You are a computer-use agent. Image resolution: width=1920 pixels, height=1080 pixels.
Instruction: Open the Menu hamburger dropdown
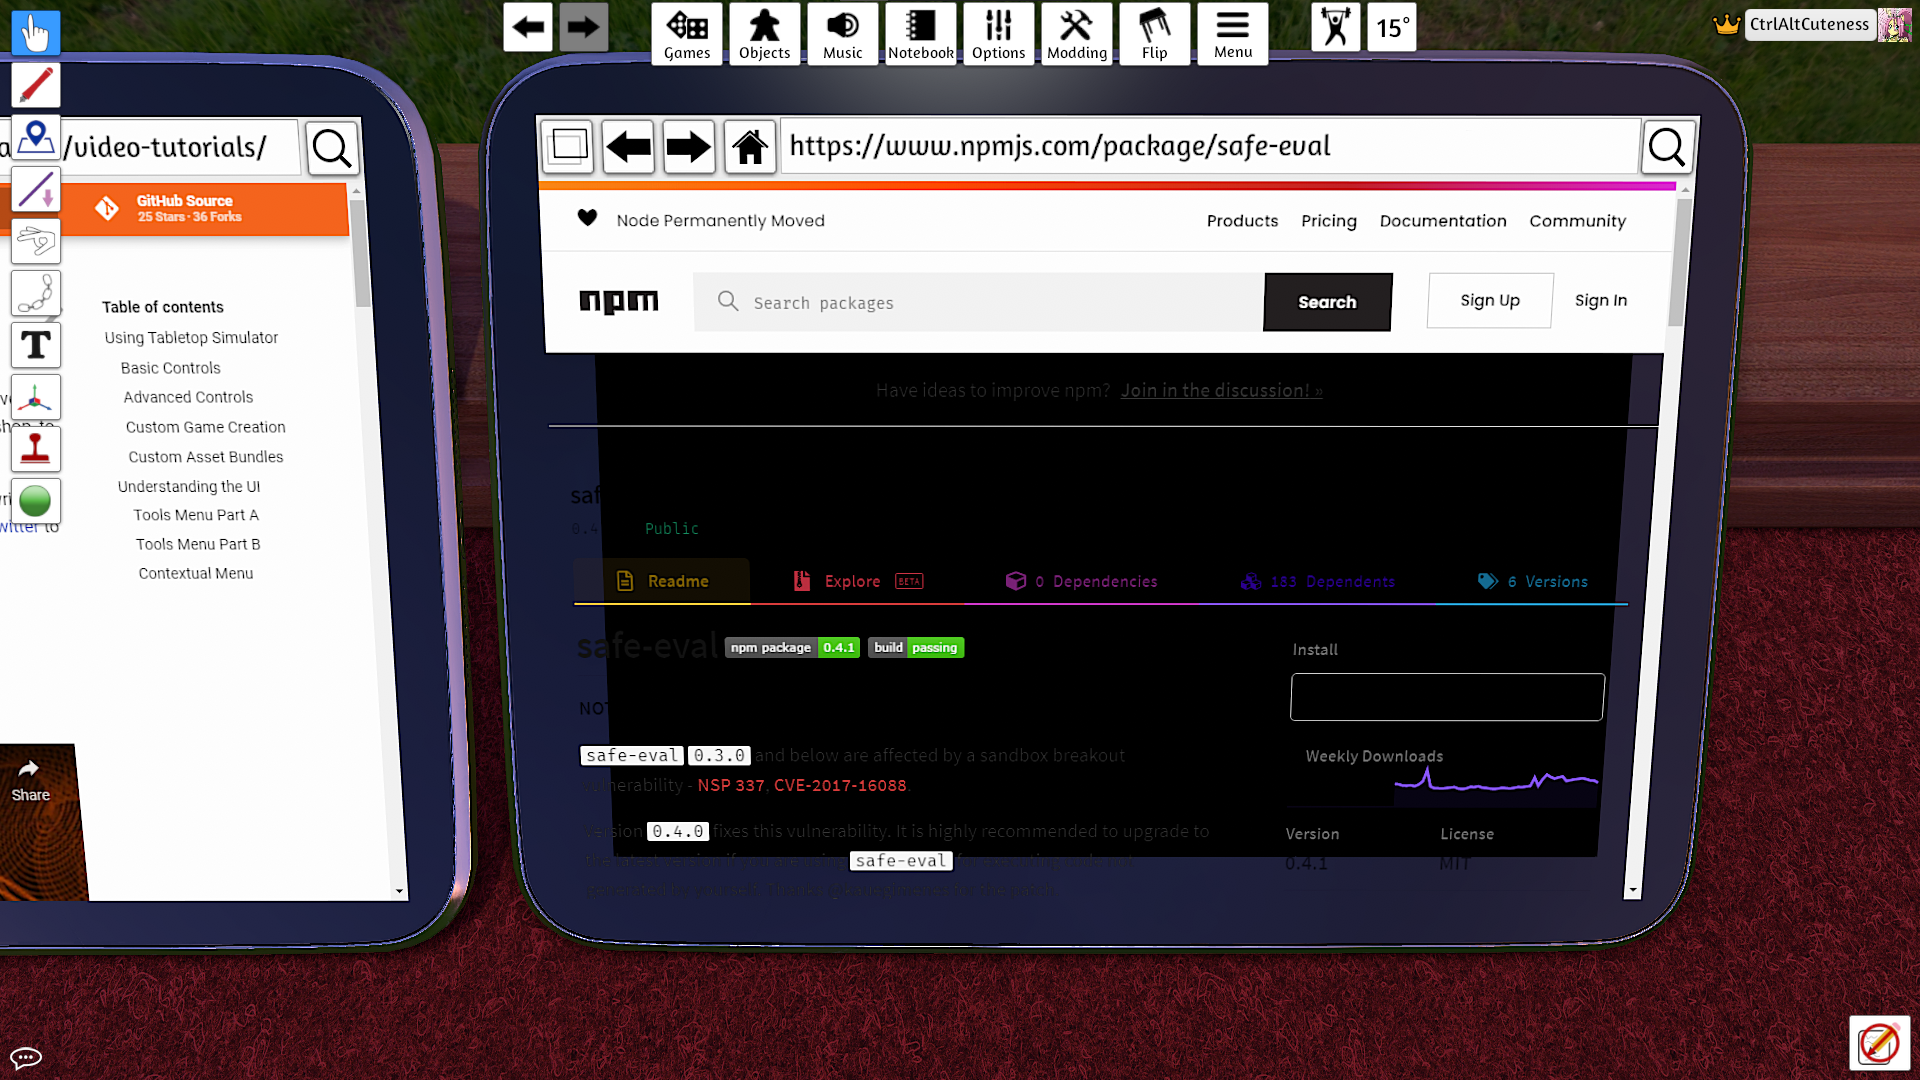click(x=1232, y=33)
